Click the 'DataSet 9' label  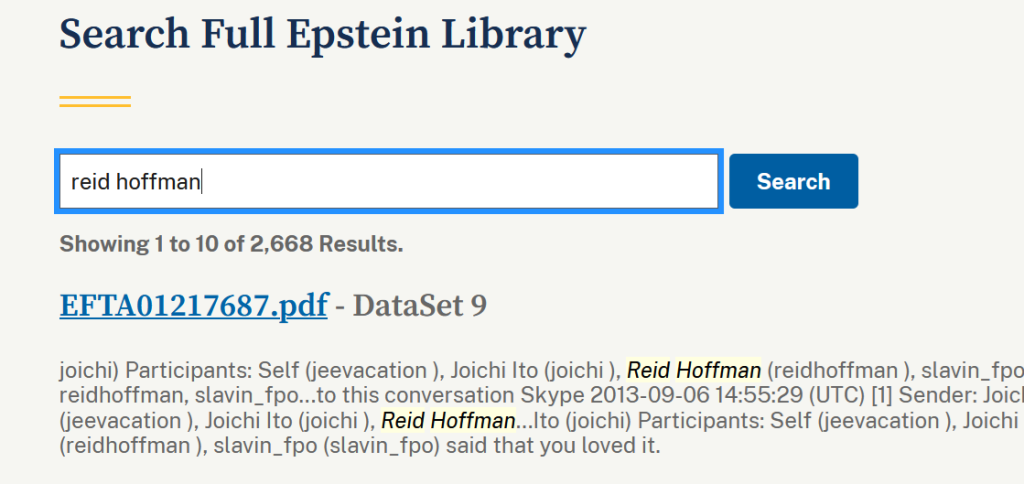pos(420,305)
